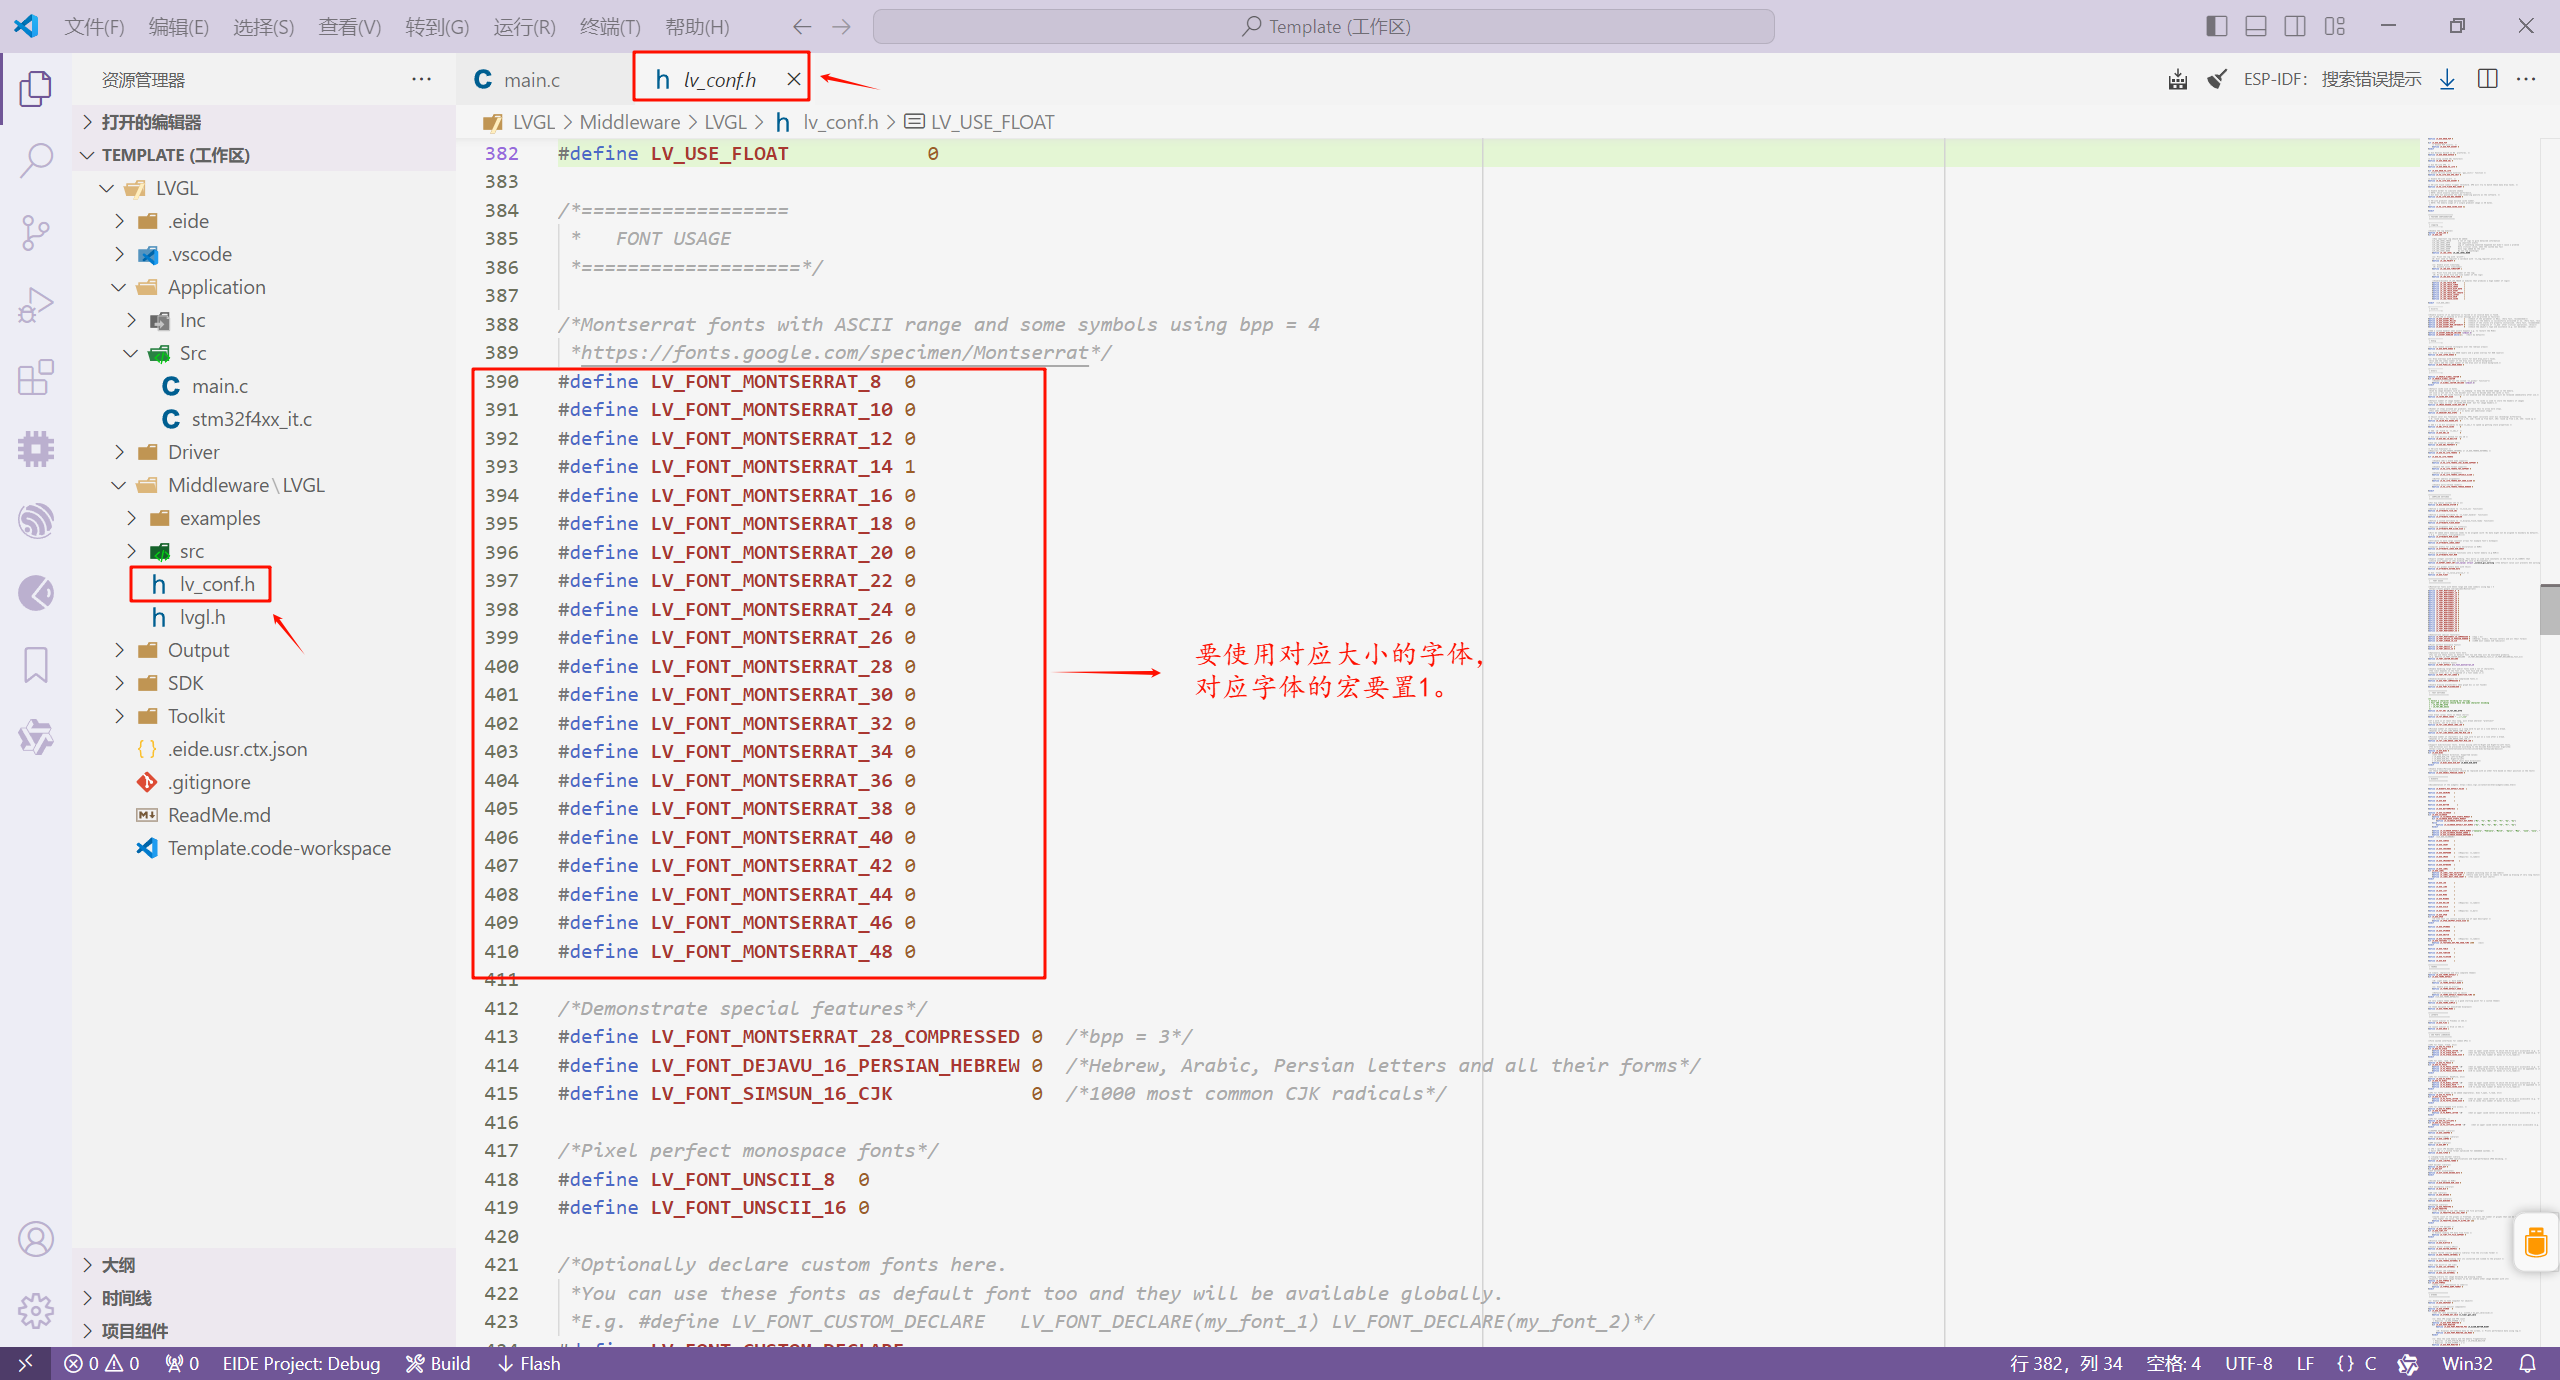Click the Template command center search box
2560x1380 pixels.
pyautogui.click(x=1323, y=26)
